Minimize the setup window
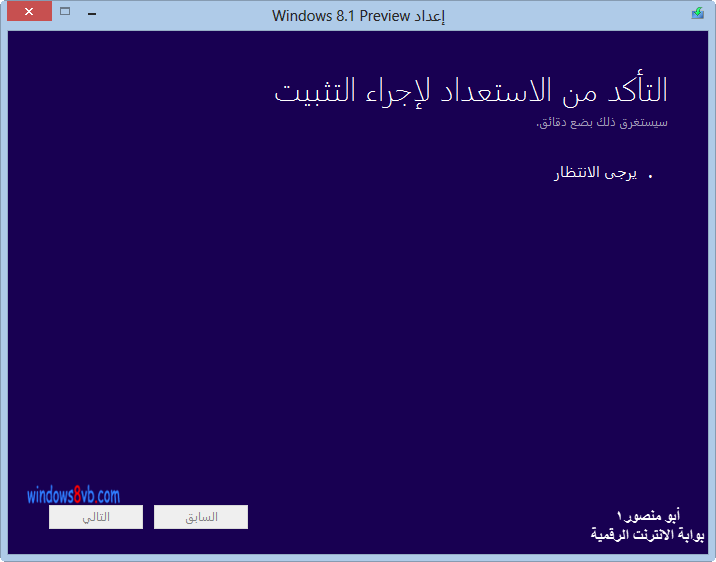 (x=92, y=14)
